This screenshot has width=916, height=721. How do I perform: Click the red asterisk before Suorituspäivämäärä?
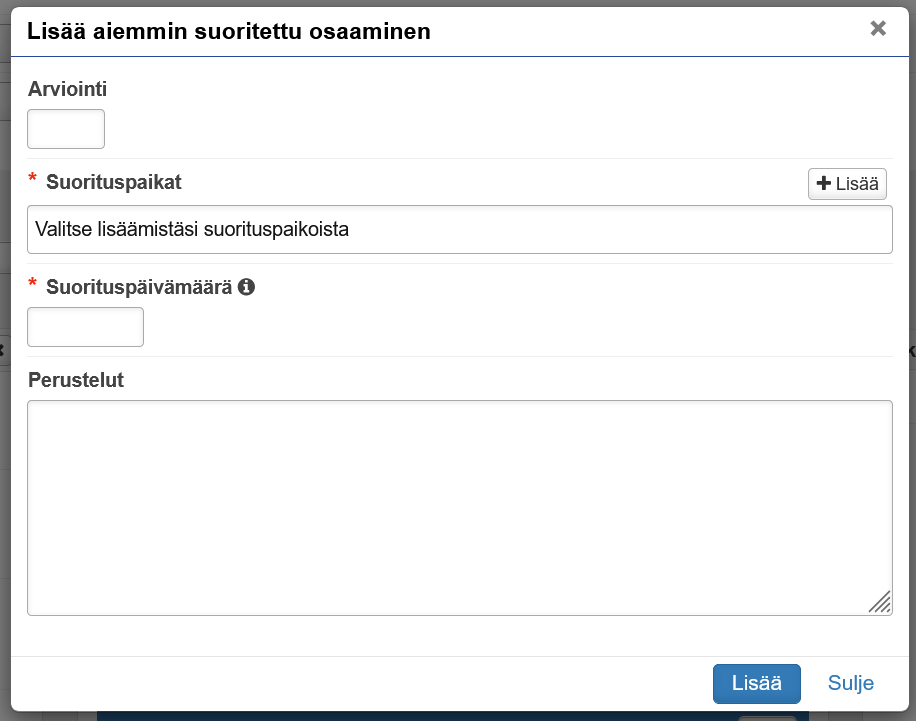coord(33,285)
